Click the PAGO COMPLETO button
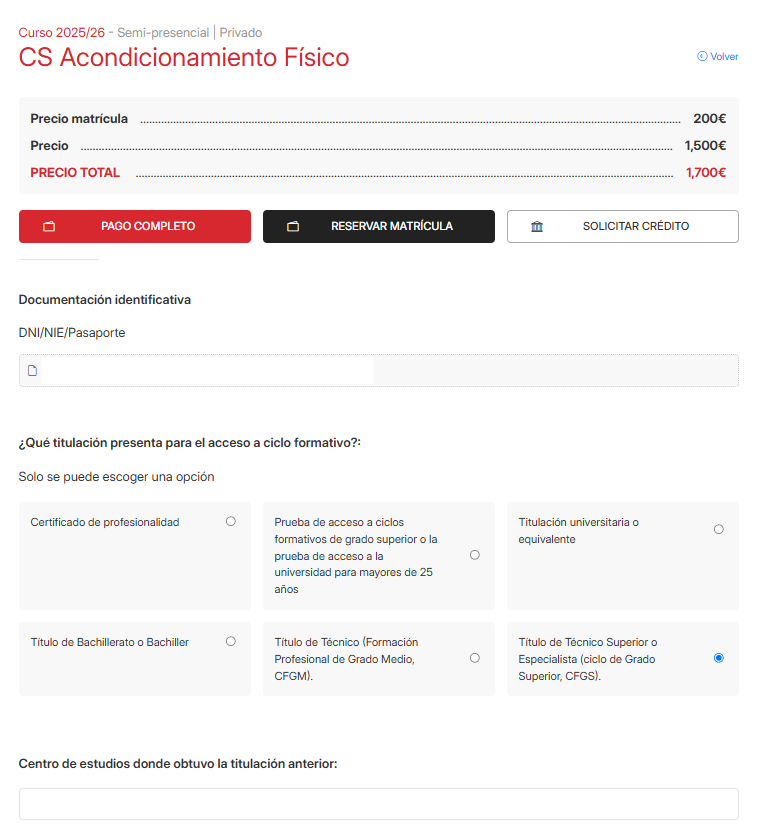Screen dimensions: 780x836 (x=135, y=227)
